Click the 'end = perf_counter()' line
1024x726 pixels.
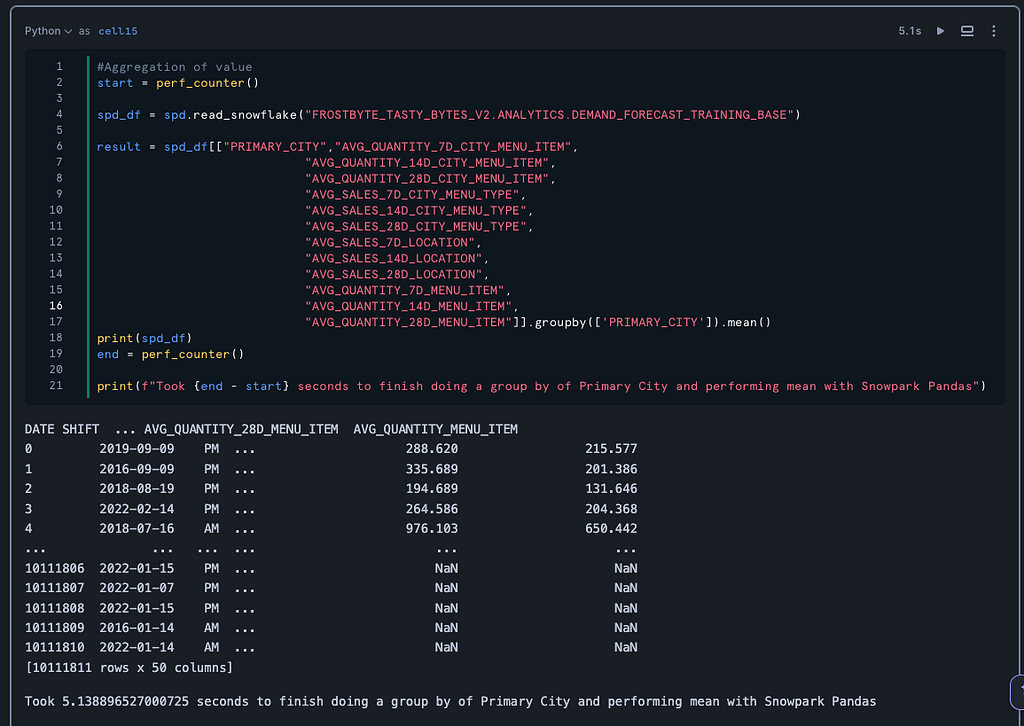tap(170, 355)
